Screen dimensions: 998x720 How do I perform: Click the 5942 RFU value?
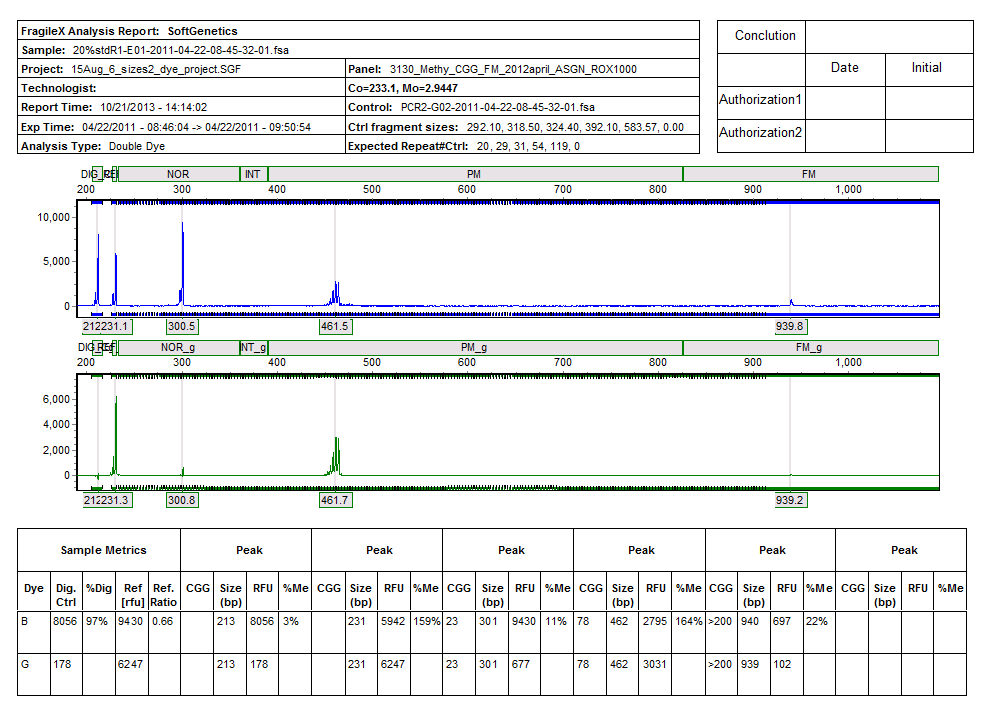393,621
